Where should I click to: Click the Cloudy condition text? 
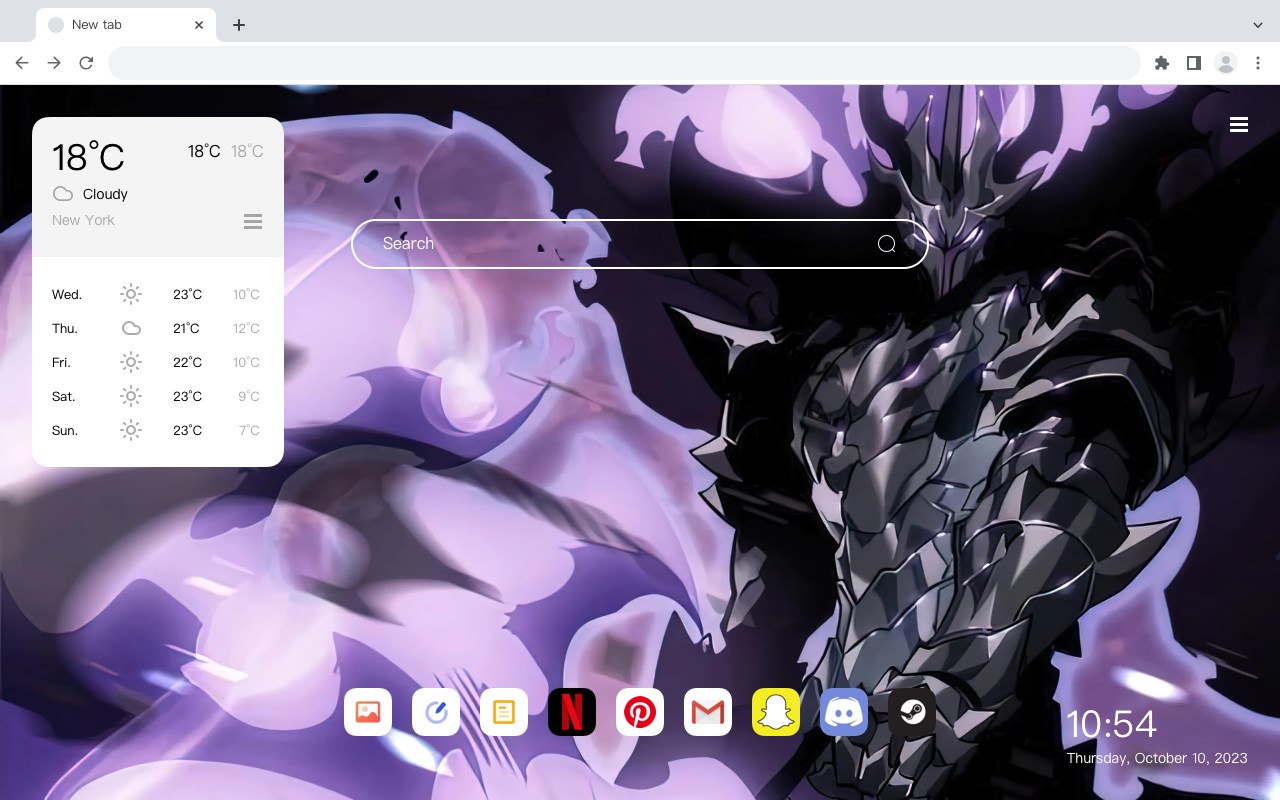(x=105, y=194)
